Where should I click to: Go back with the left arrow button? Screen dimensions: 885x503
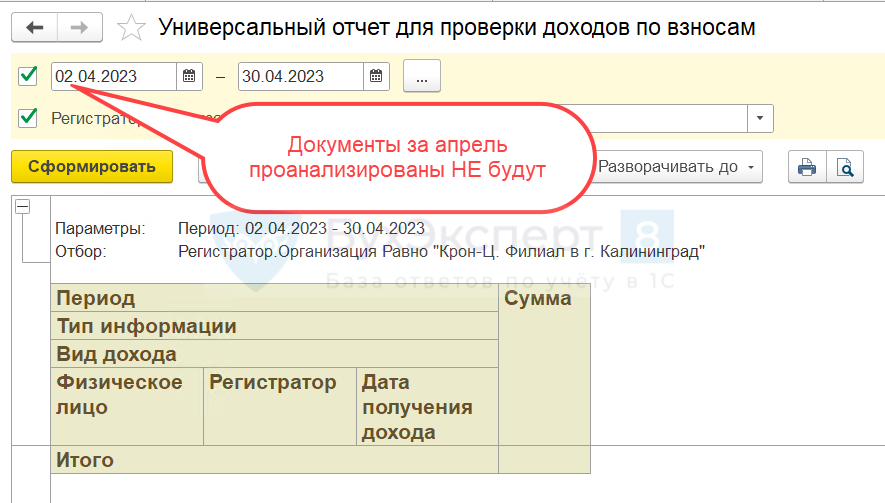[x=34, y=27]
